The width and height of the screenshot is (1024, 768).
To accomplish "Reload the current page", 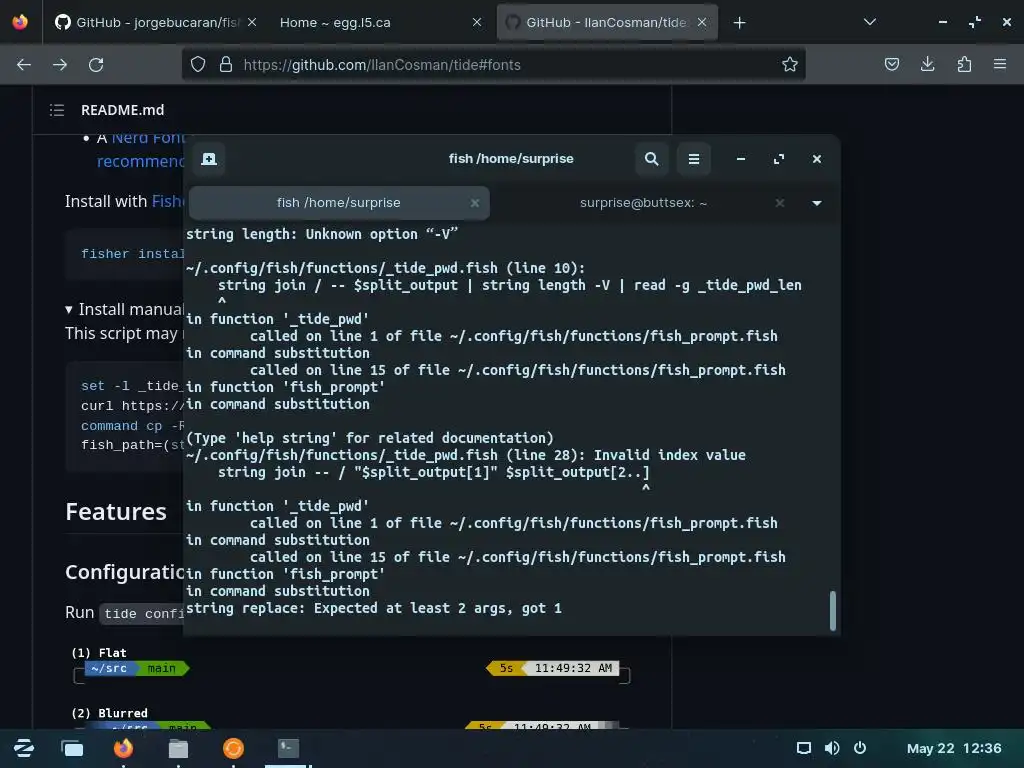I will 96,65.
